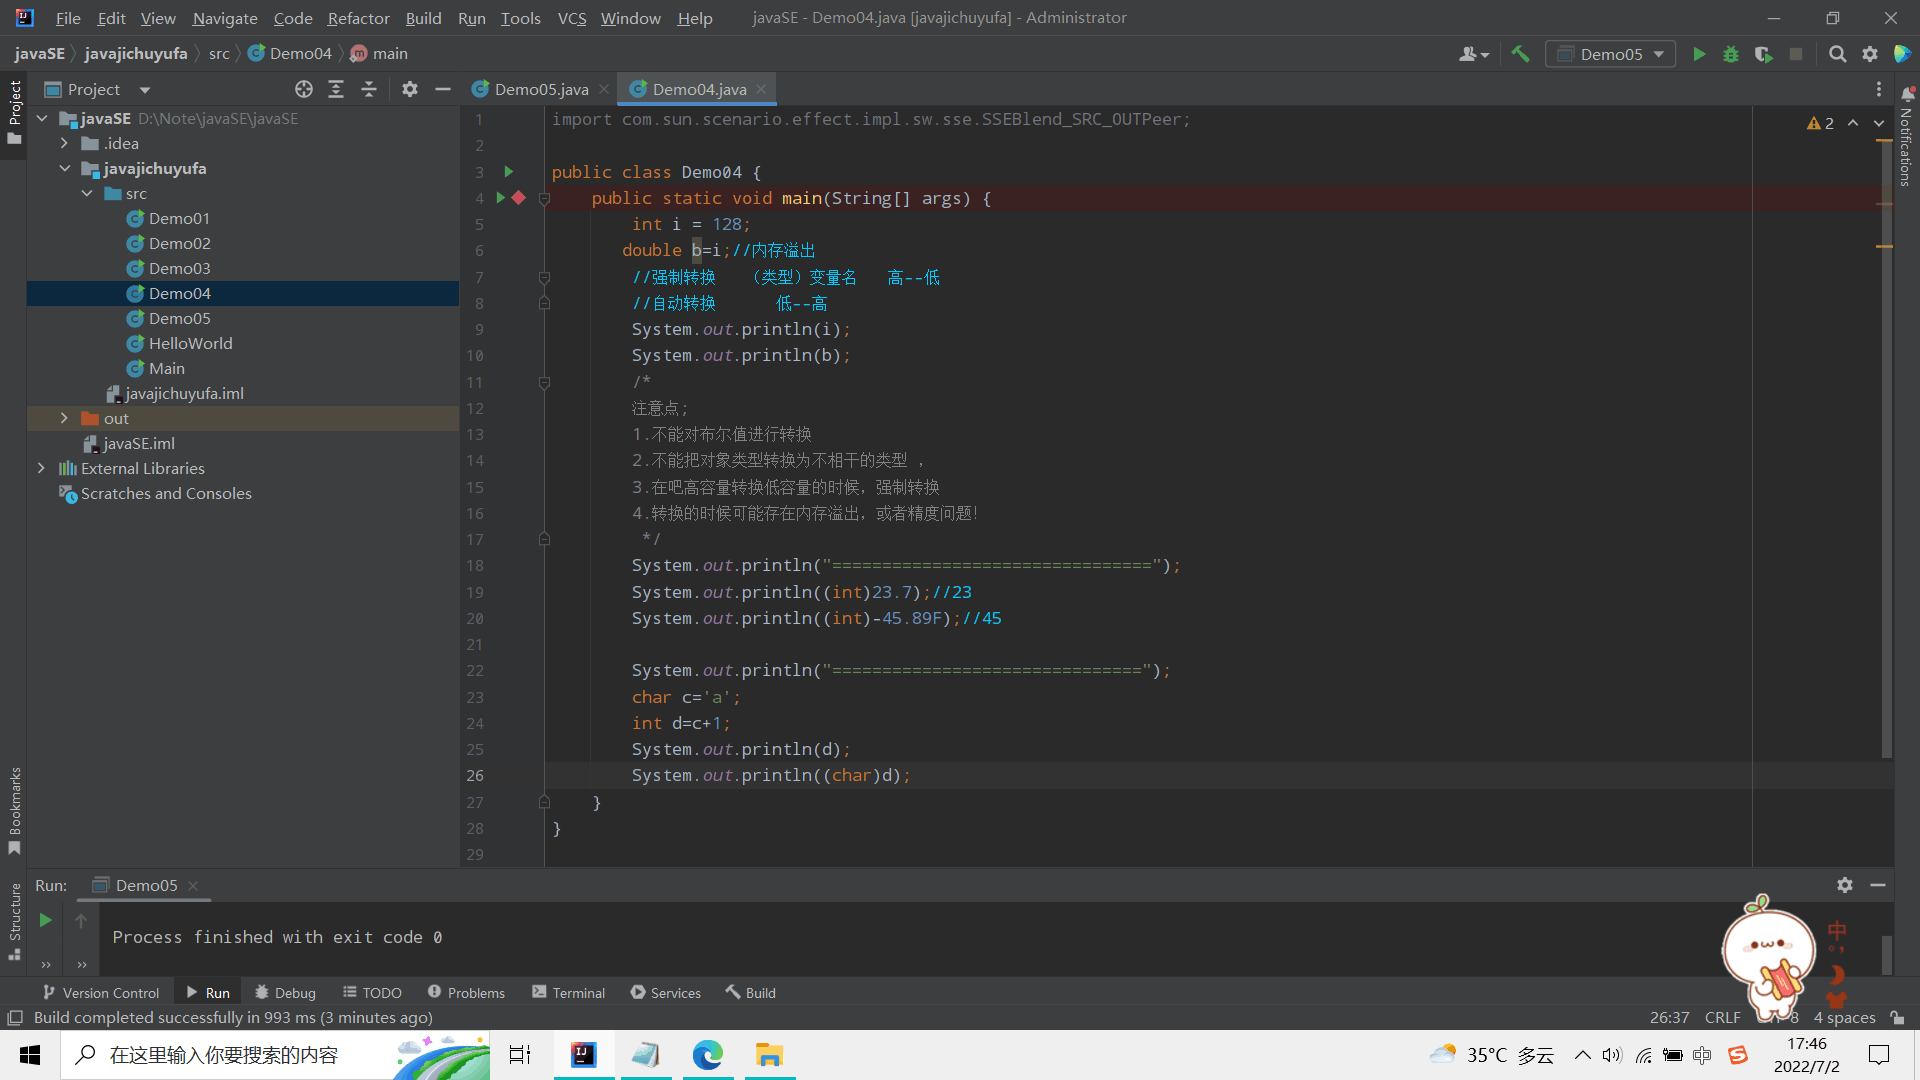
Task: Open Microsoft Edge from taskbar
Action: pos(707,1055)
